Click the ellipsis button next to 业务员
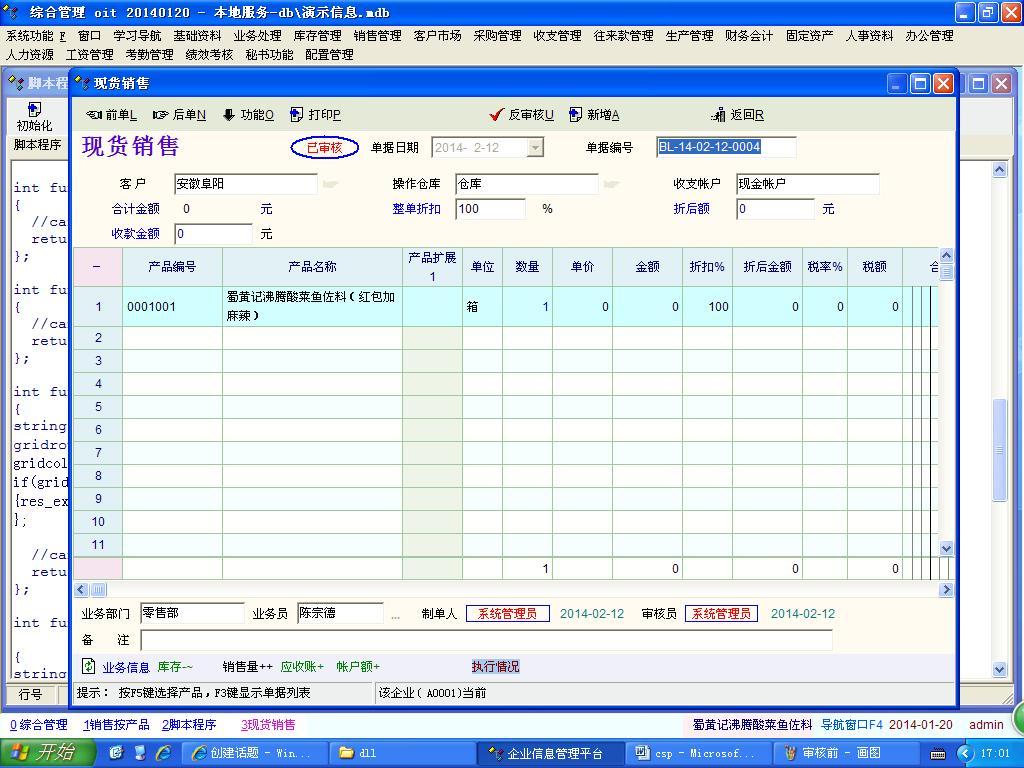The height and width of the screenshot is (768, 1024). point(395,614)
